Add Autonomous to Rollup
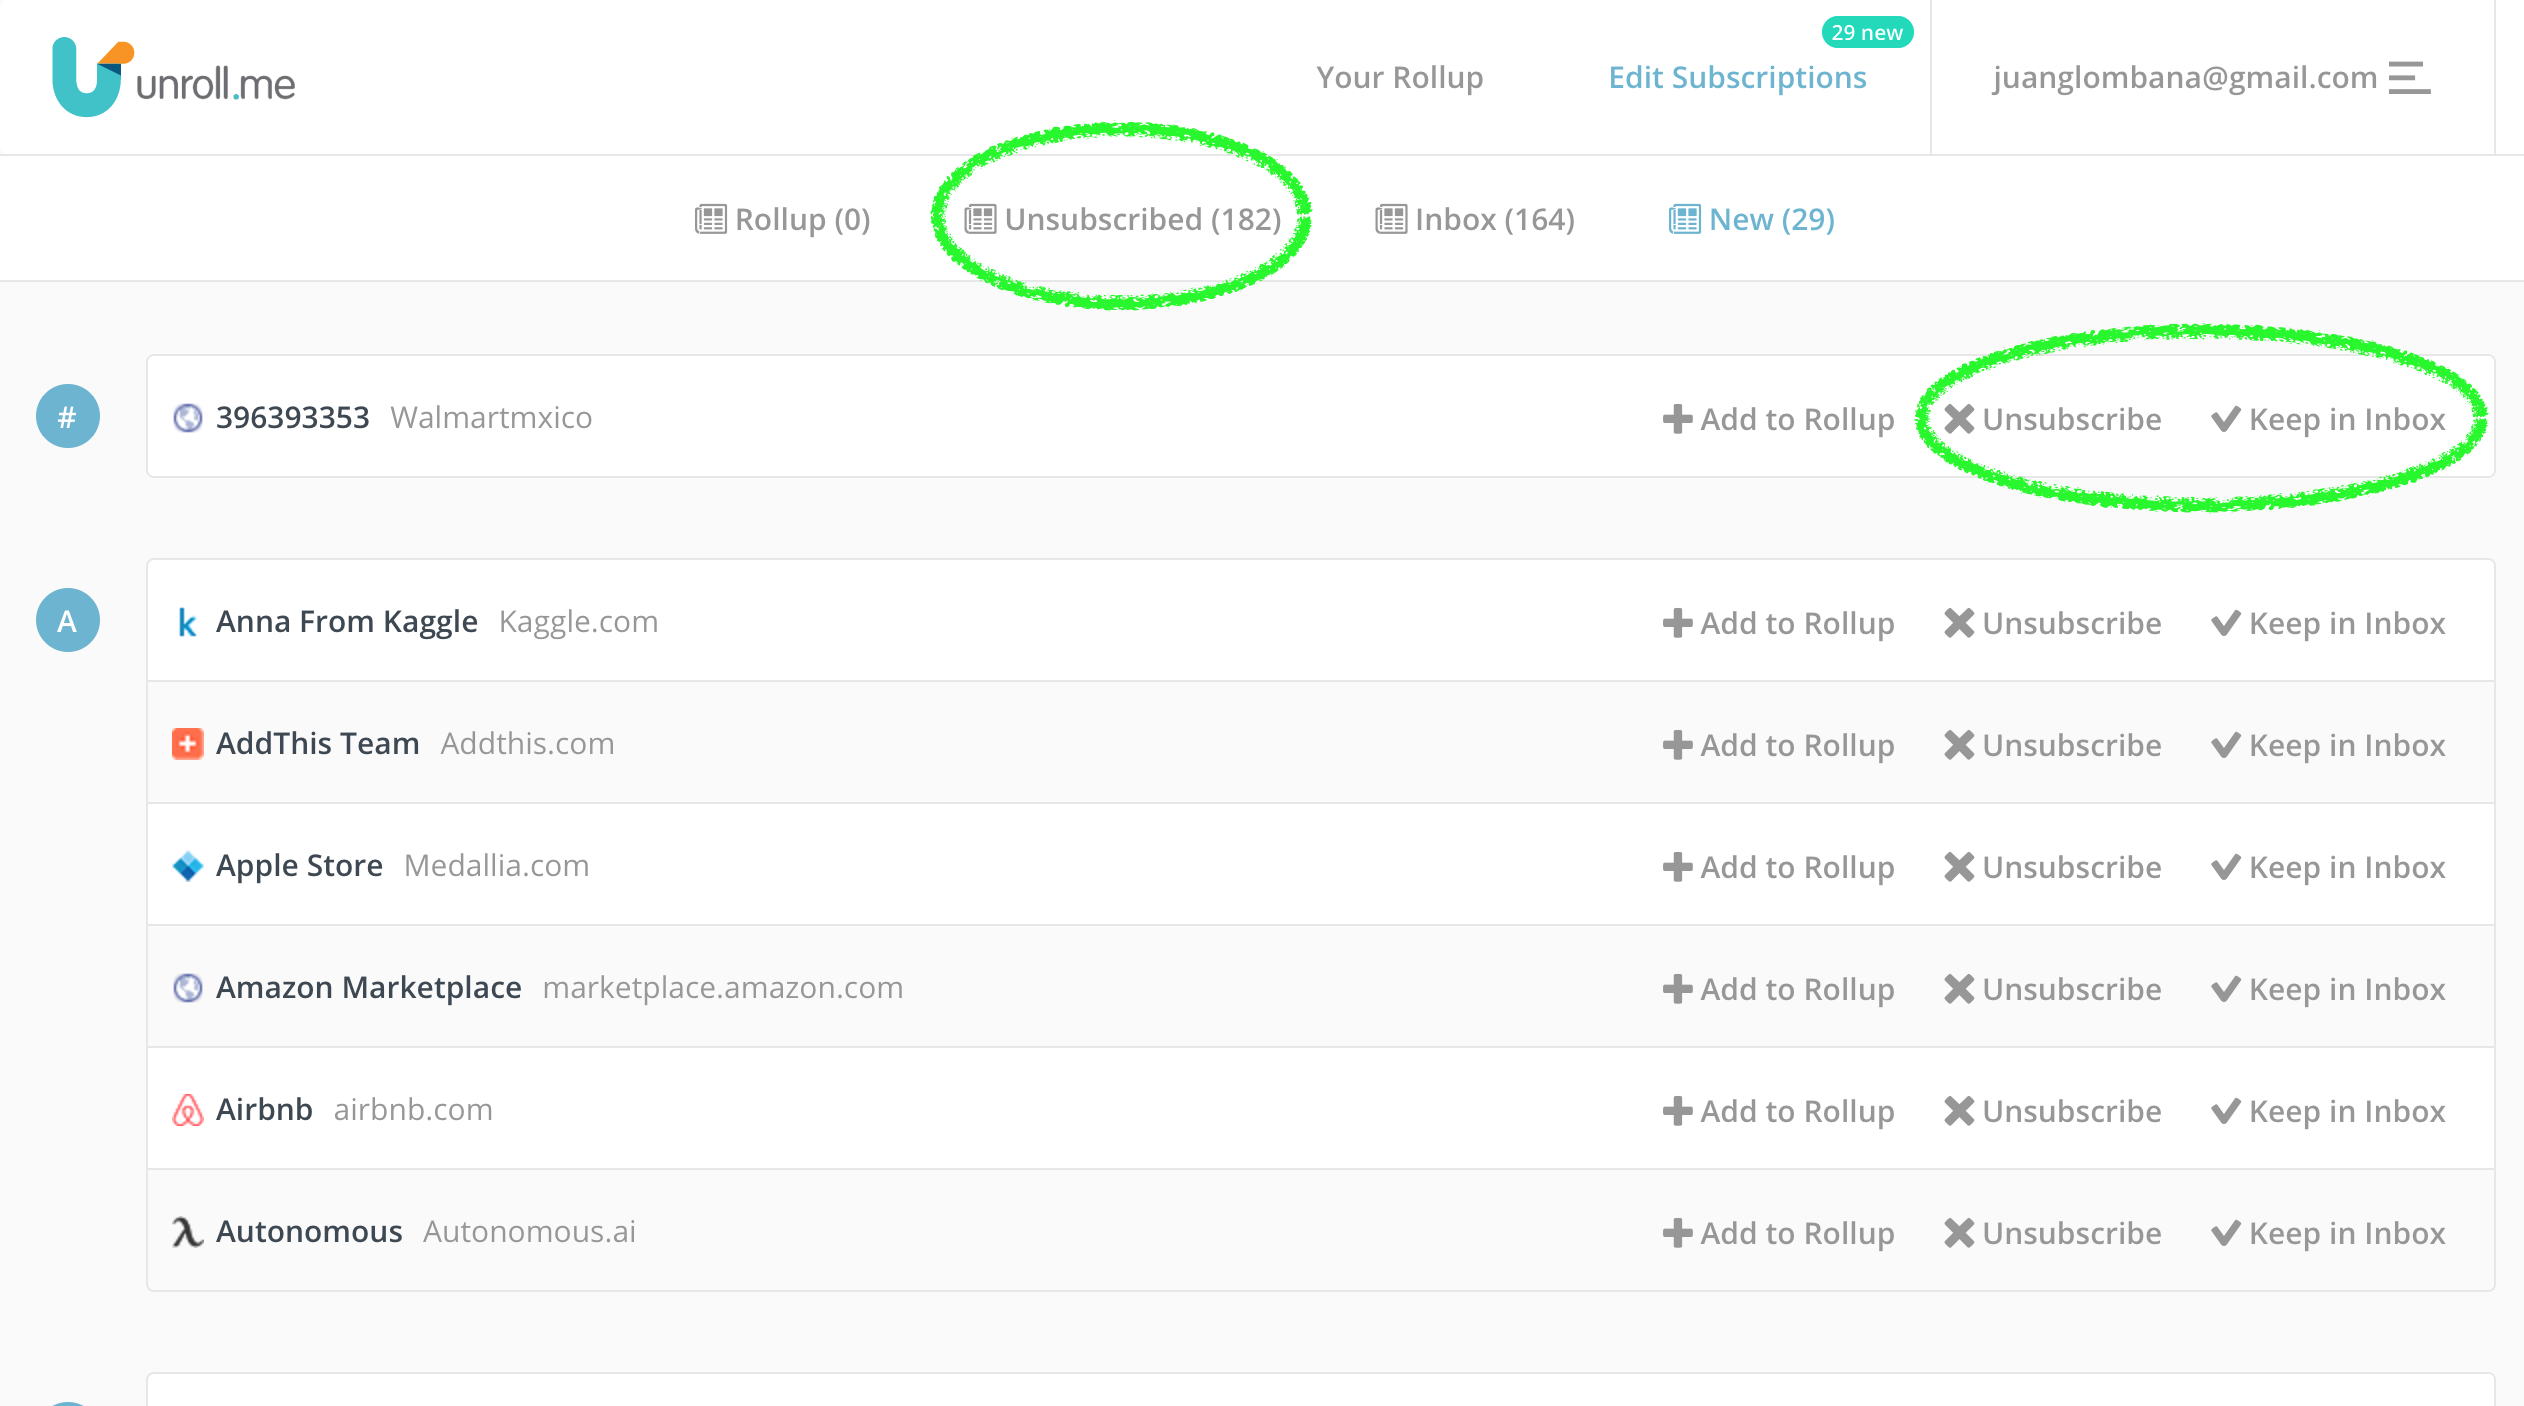The image size is (2524, 1406). point(1778,1233)
